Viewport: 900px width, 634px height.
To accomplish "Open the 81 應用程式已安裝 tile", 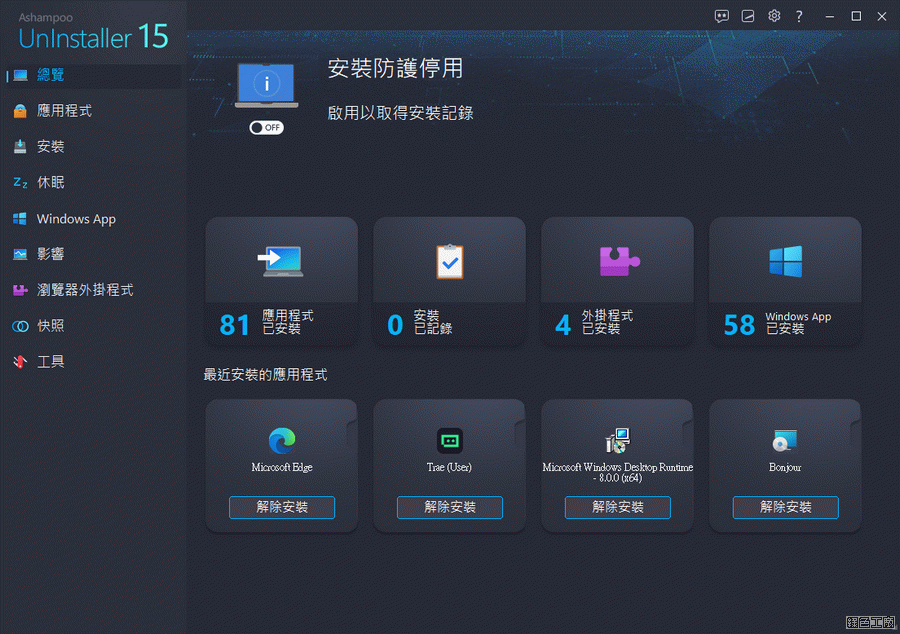I will tap(281, 282).
